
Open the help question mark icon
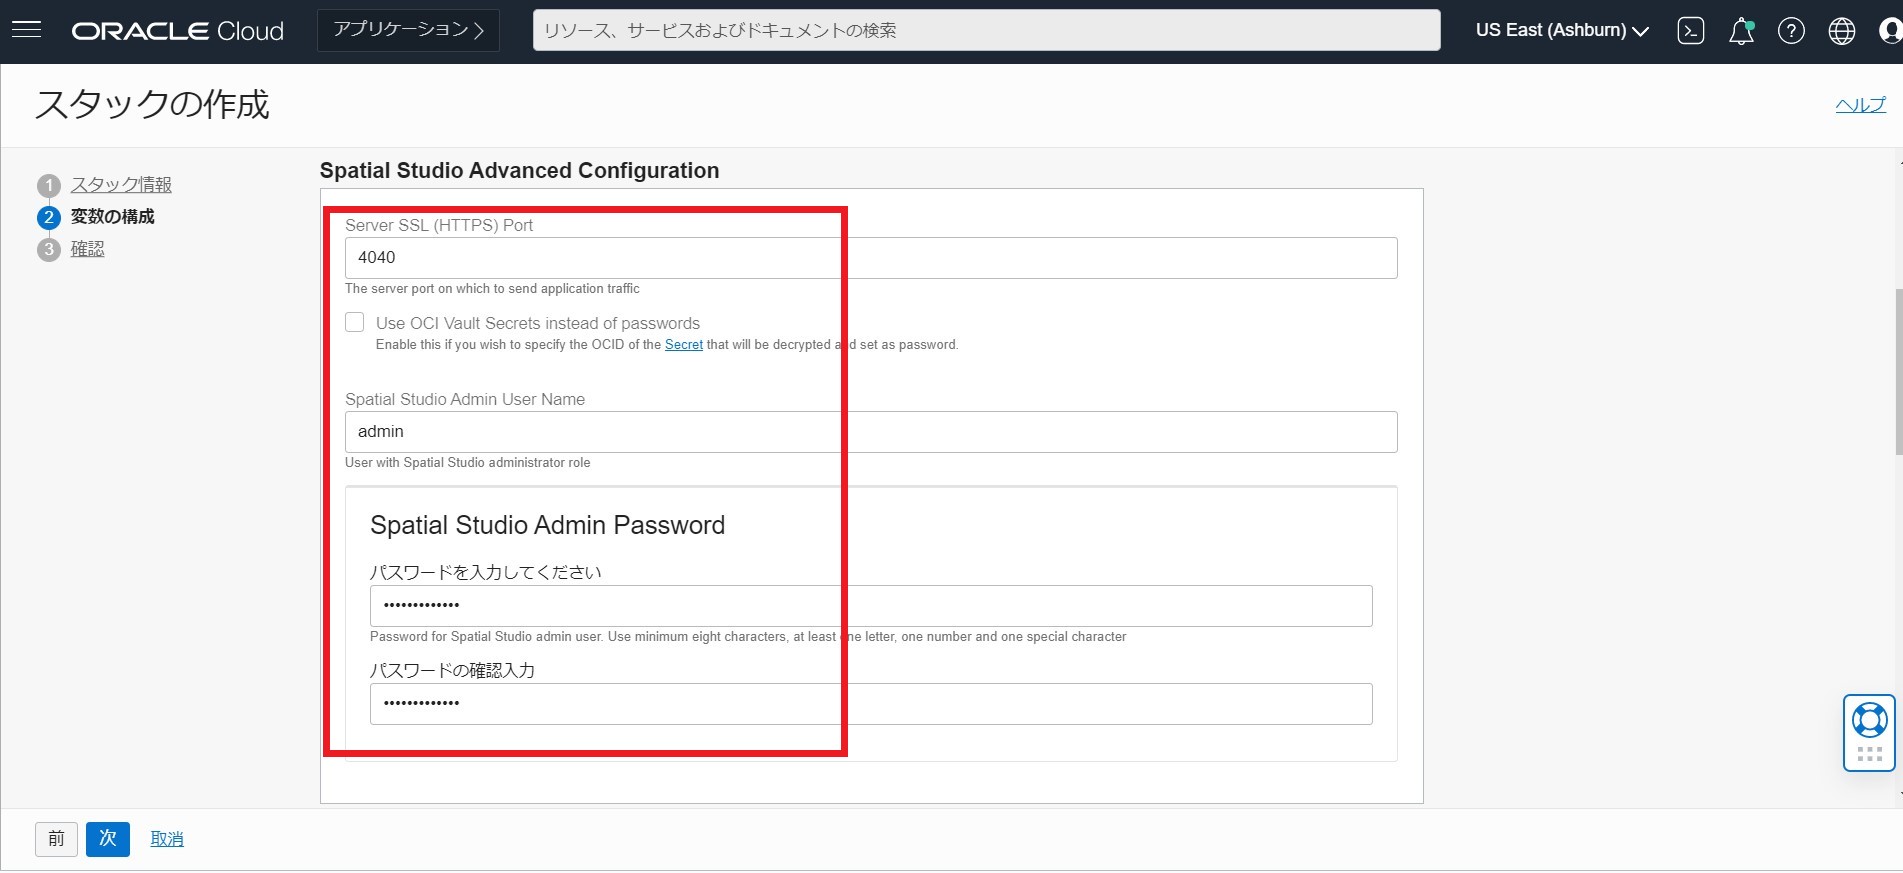coord(1791,31)
